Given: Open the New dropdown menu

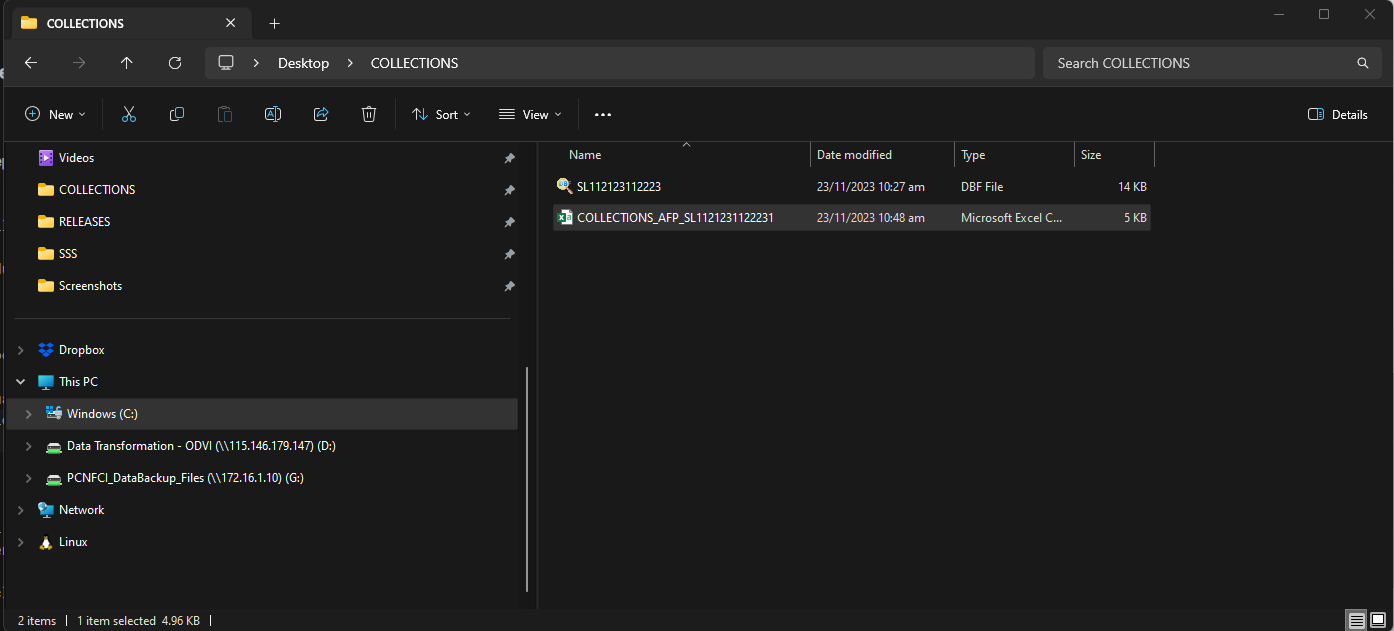Looking at the screenshot, I should [x=55, y=115].
